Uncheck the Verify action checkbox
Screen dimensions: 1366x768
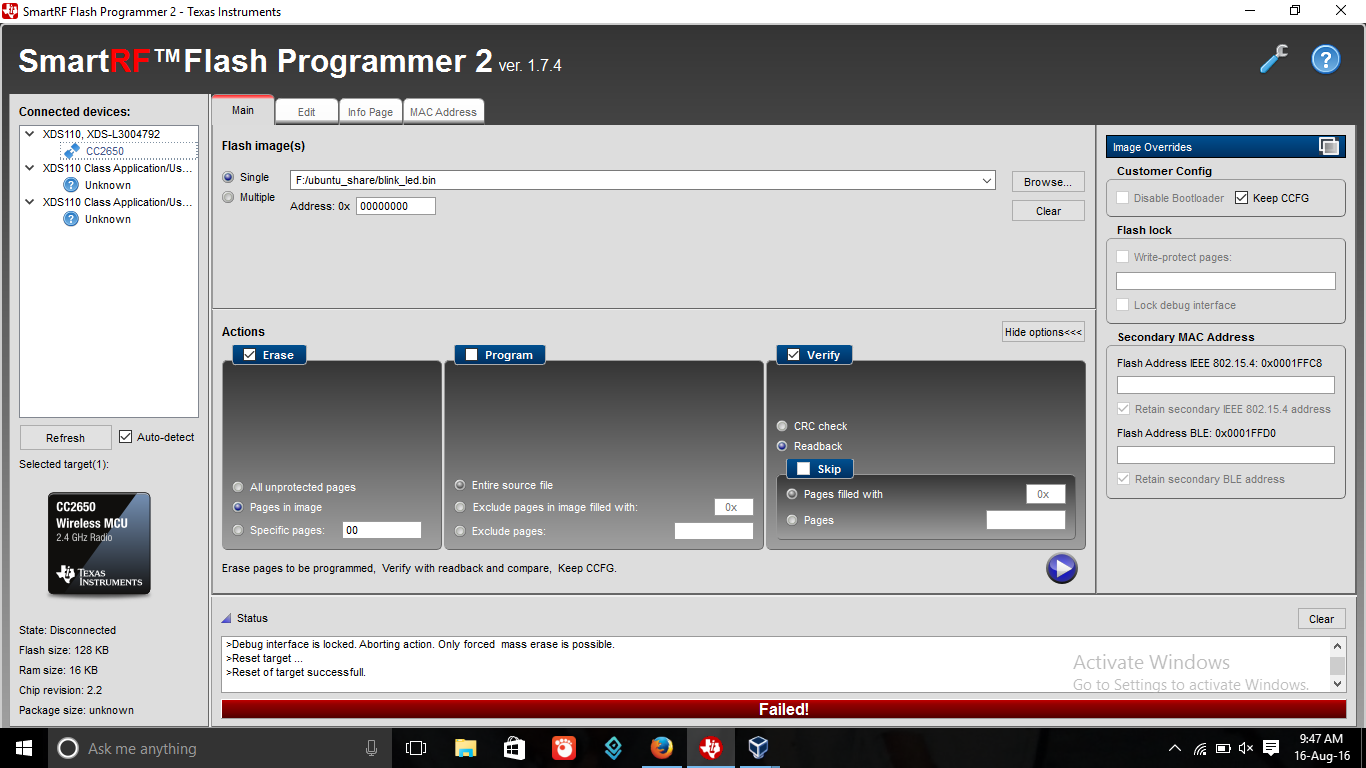click(x=794, y=354)
